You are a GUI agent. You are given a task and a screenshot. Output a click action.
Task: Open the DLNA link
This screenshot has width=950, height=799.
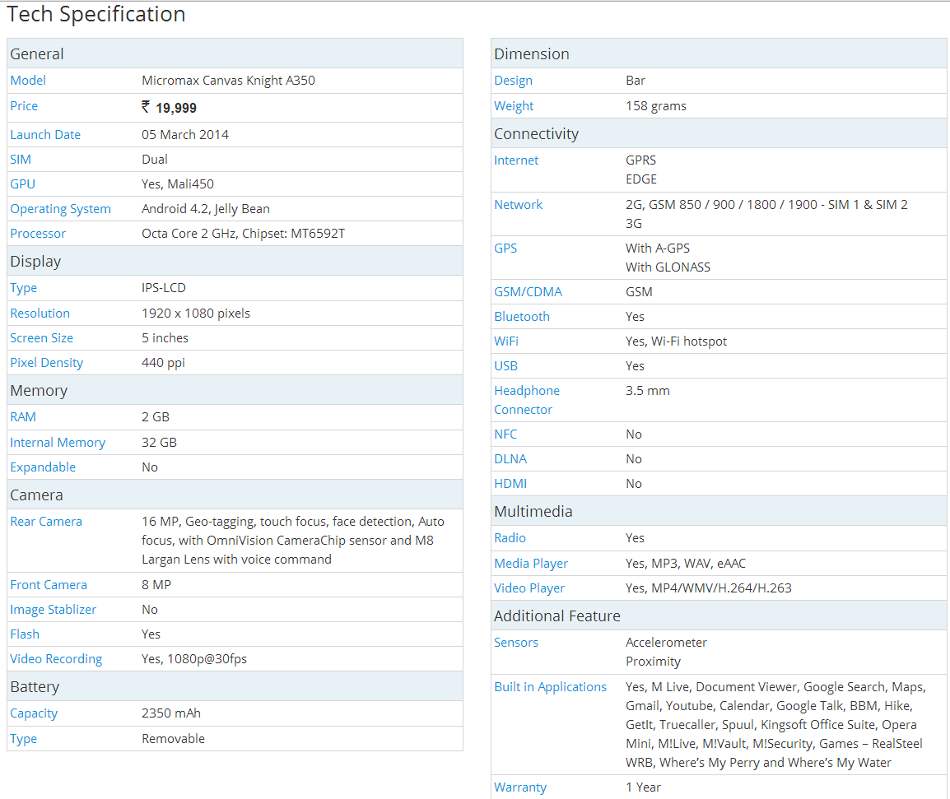(510, 459)
